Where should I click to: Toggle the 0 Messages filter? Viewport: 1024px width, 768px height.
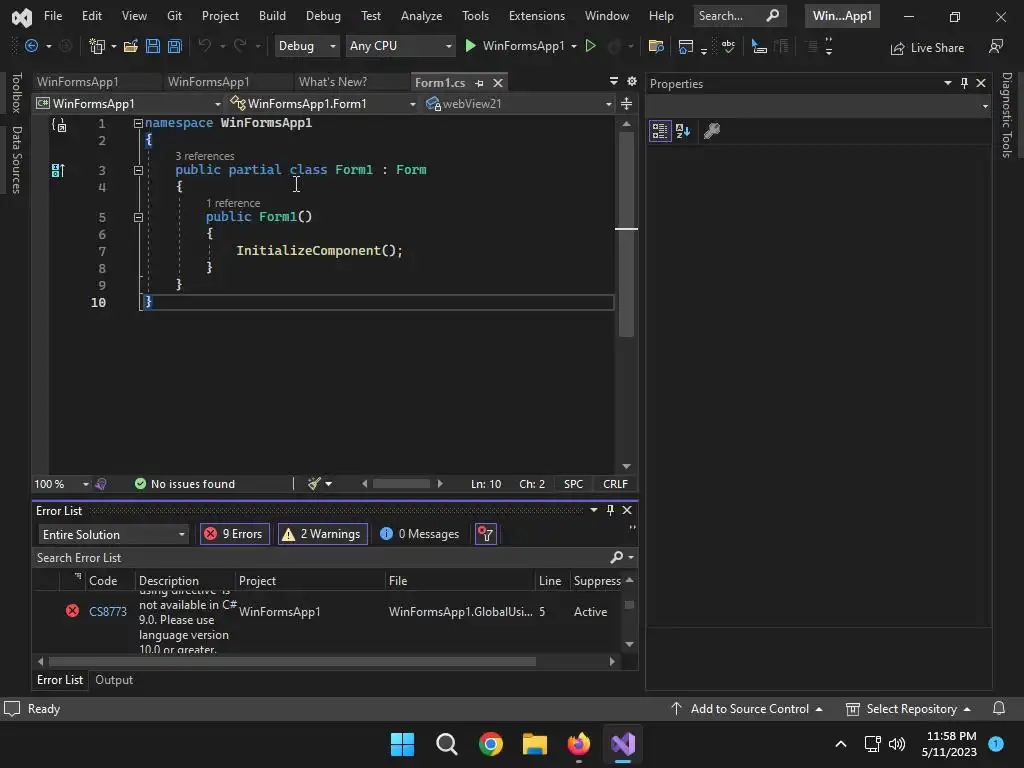coord(419,534)
